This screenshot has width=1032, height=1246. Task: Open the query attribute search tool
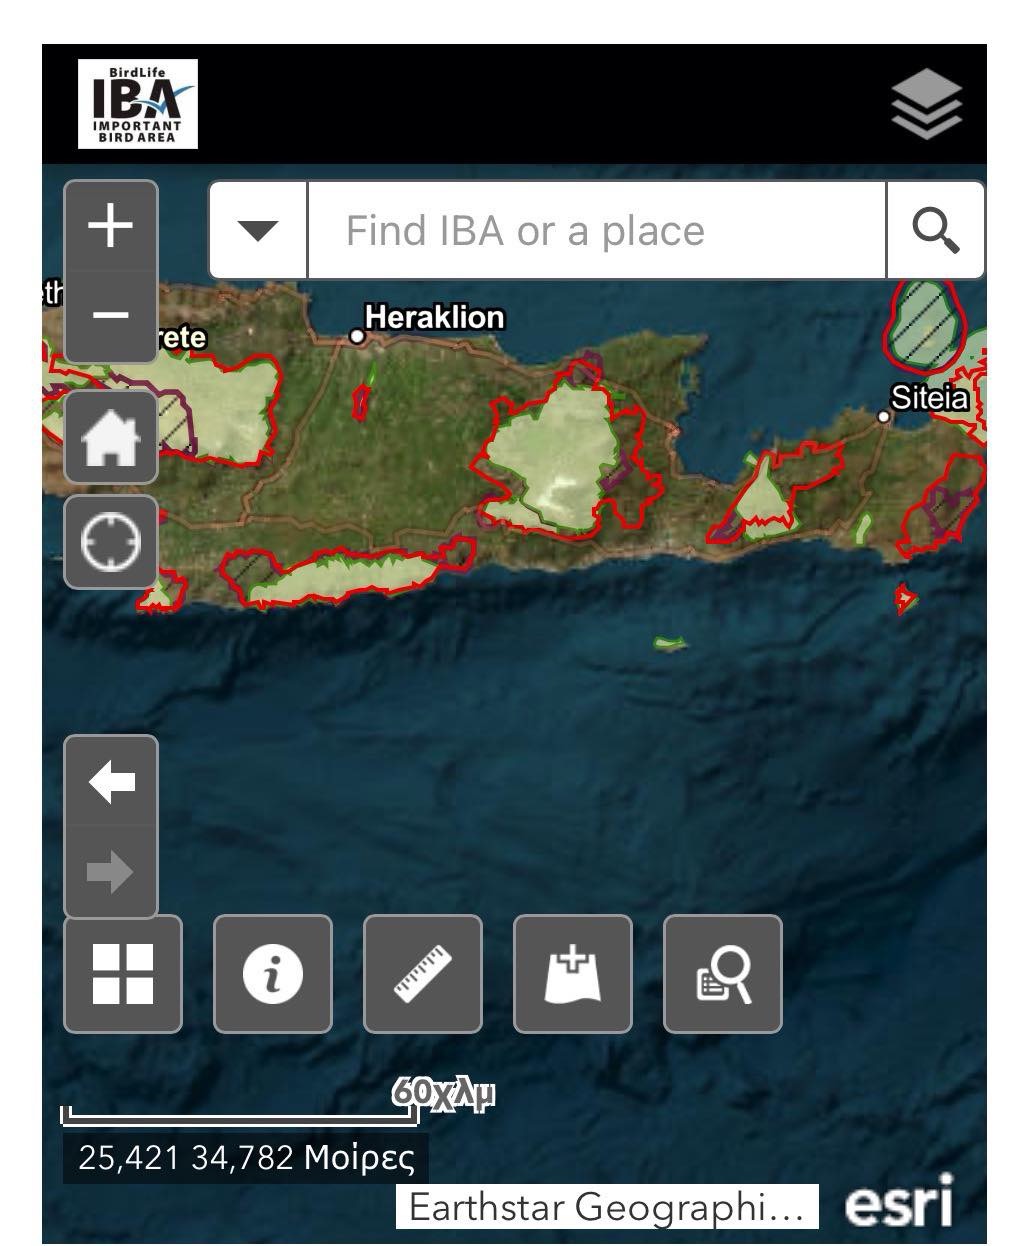tap(723, 974)
